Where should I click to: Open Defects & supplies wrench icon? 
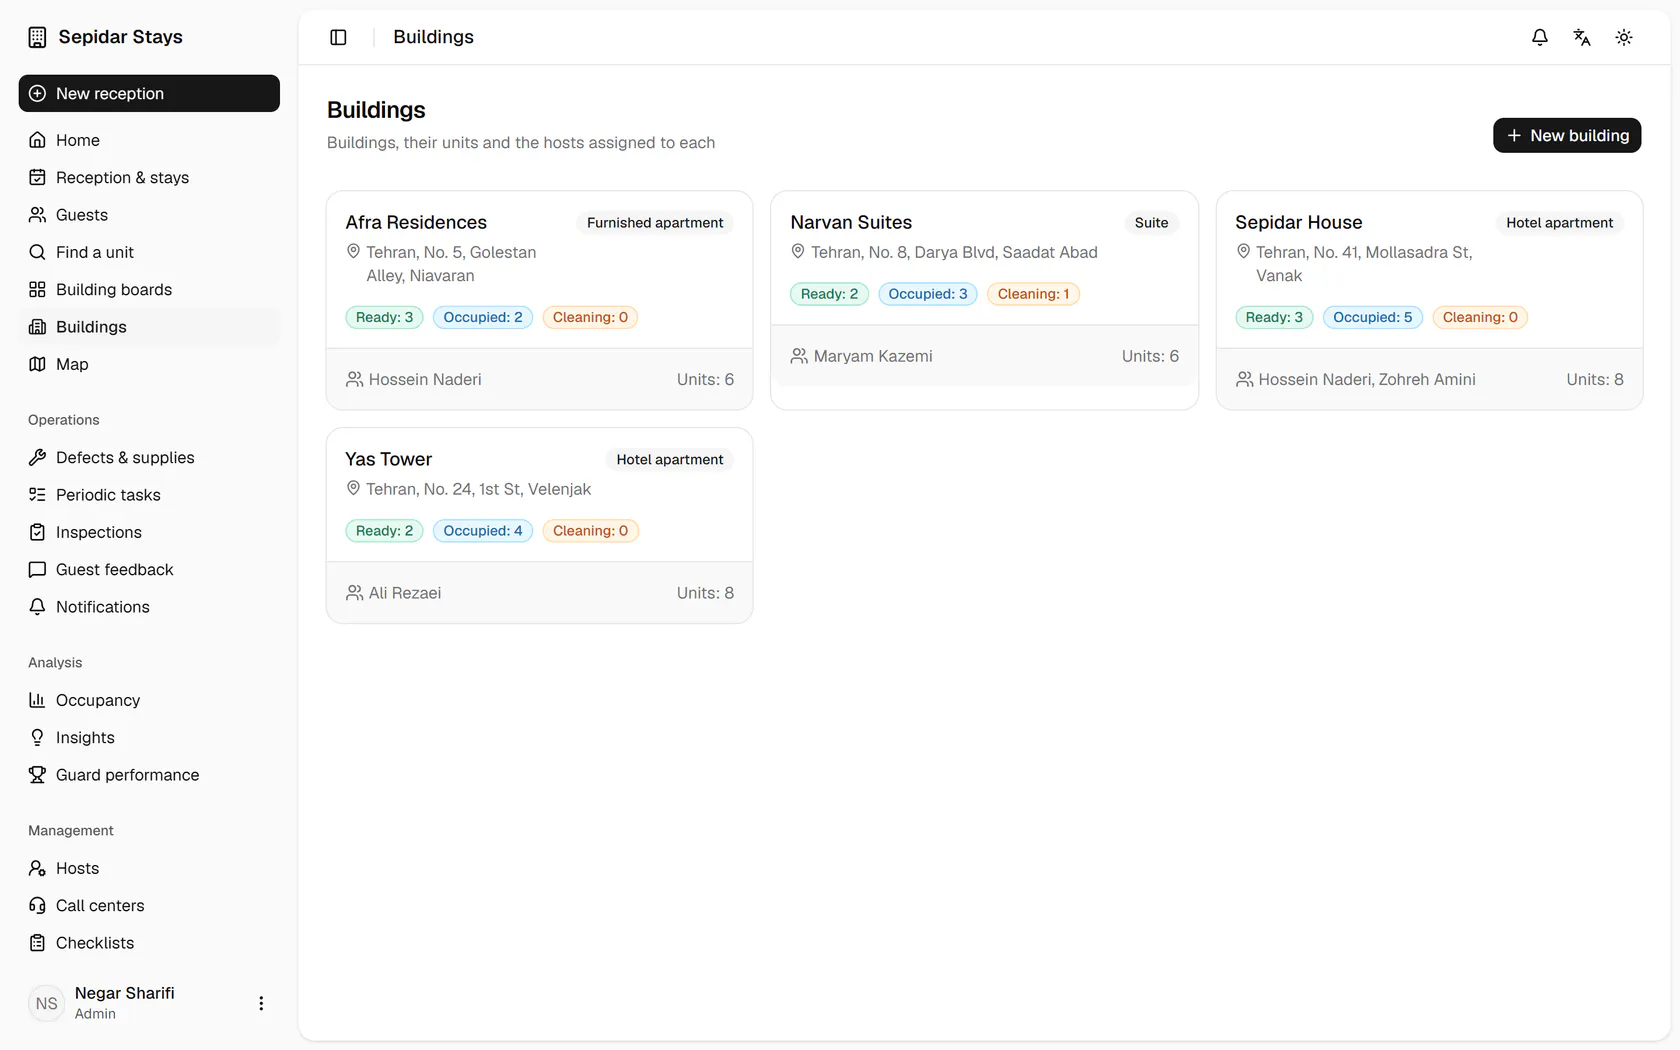click(x=37, y=457)
